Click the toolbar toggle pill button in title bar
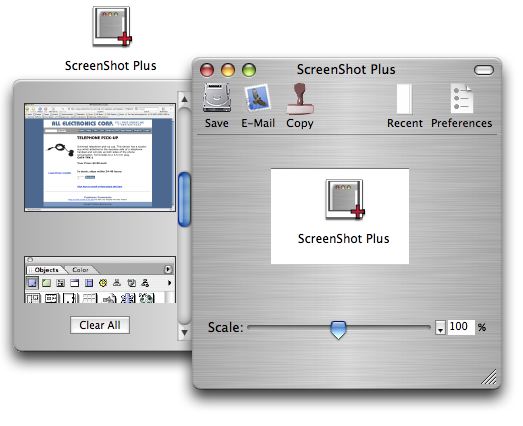This screenshot has width=523, height=426. click(484, 70)
